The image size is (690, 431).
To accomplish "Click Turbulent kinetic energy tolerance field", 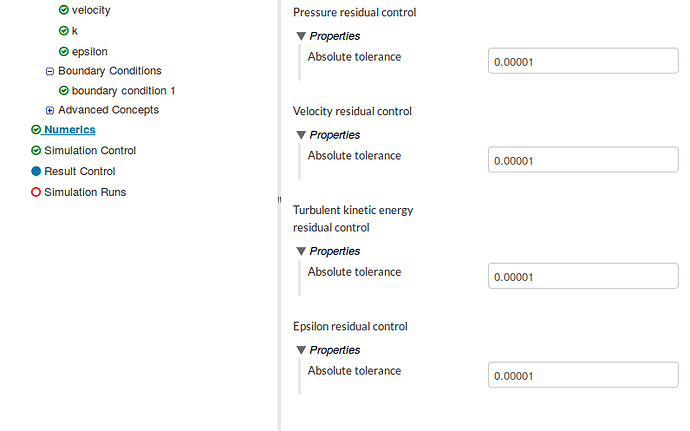I will tap(583, 277).
